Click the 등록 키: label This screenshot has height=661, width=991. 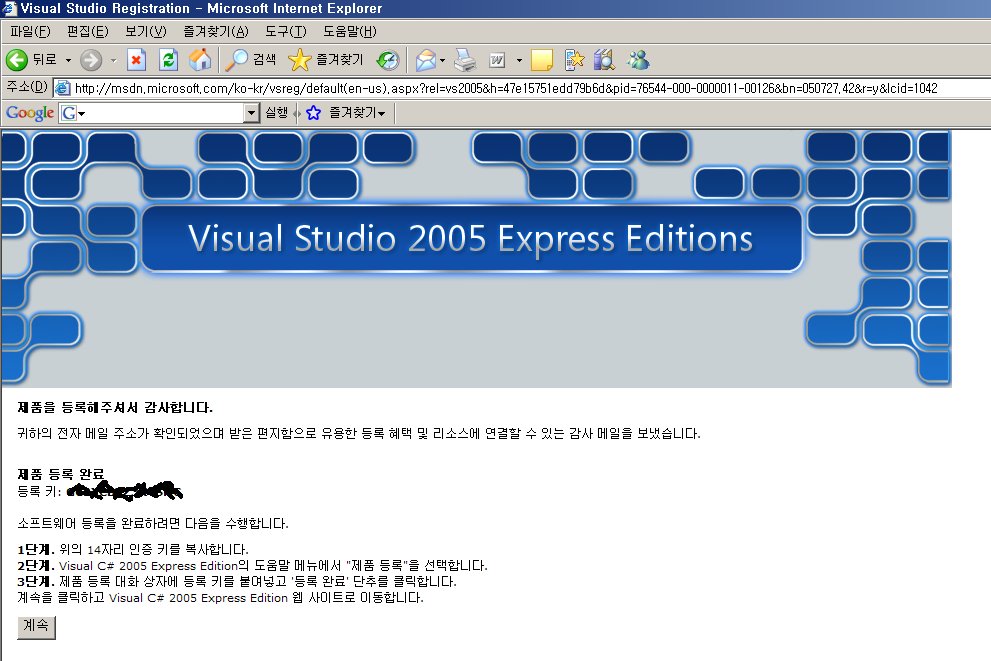point(39,491)
